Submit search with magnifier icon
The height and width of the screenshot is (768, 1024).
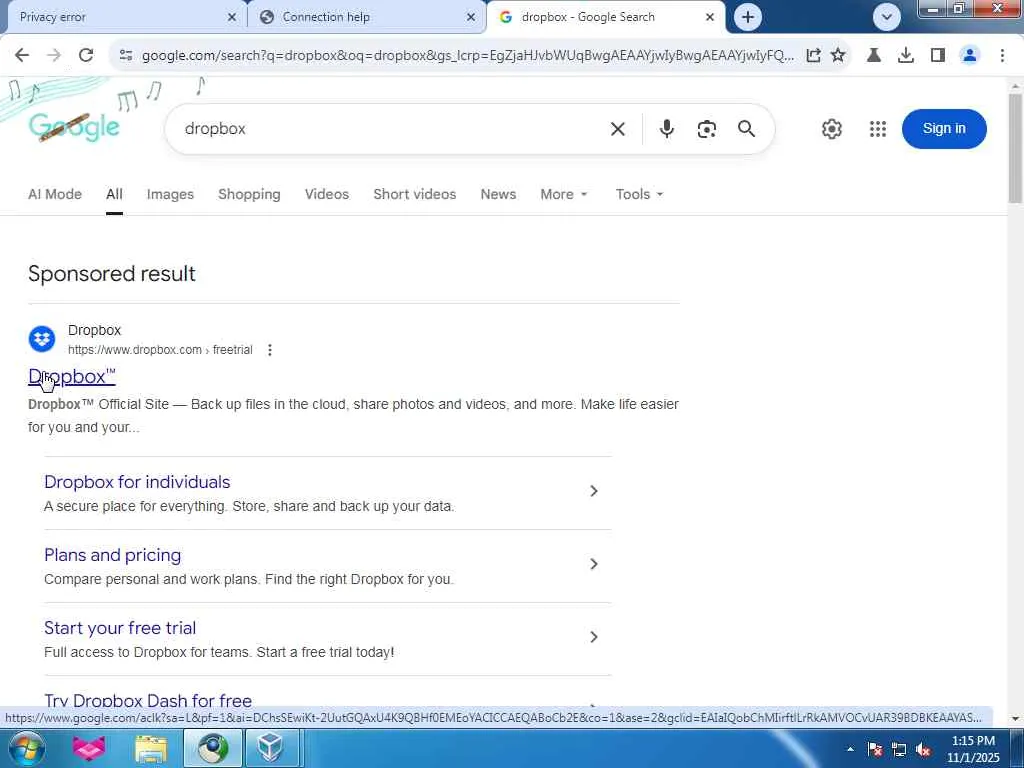[746, 129]
